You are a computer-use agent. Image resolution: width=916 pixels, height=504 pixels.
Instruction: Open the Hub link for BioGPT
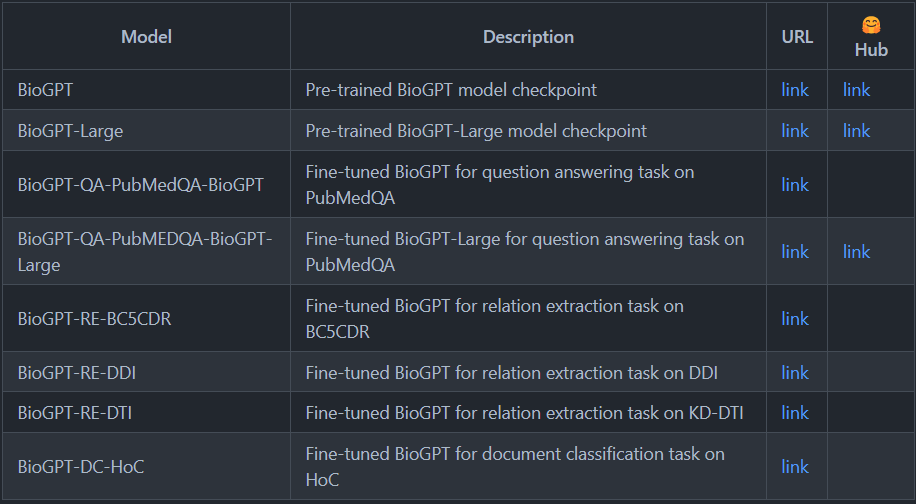tap(856, 90)
